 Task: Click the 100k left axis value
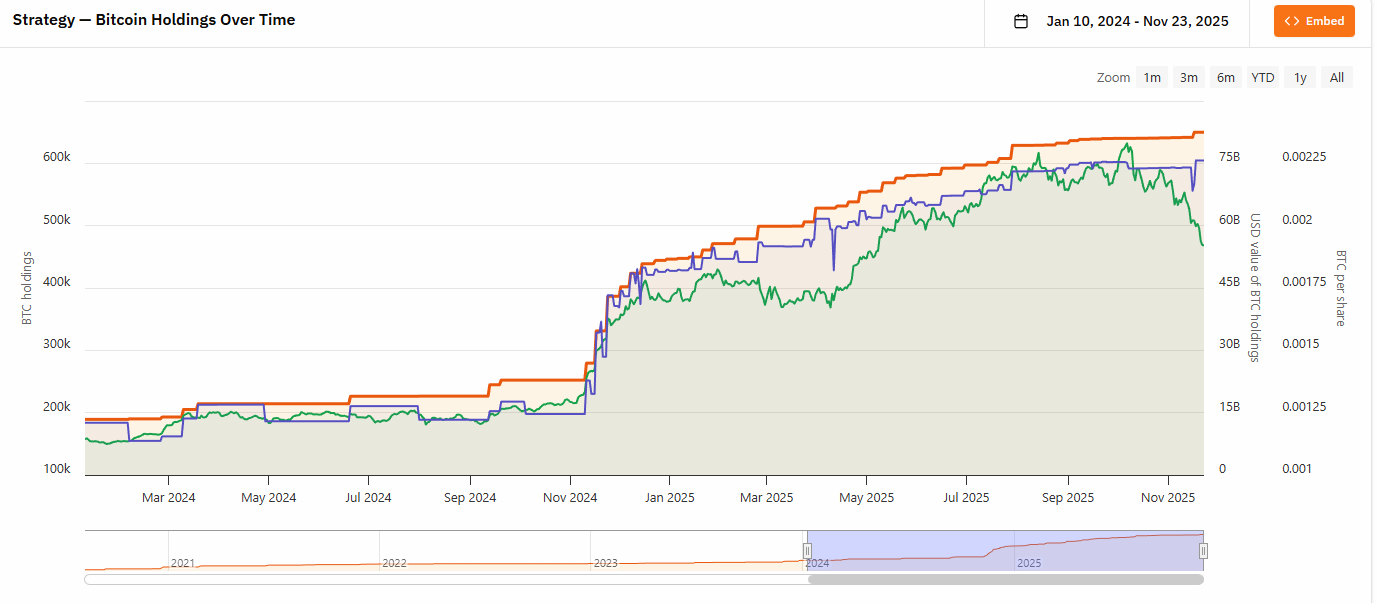pyautogui.click(x=57, y=469)
